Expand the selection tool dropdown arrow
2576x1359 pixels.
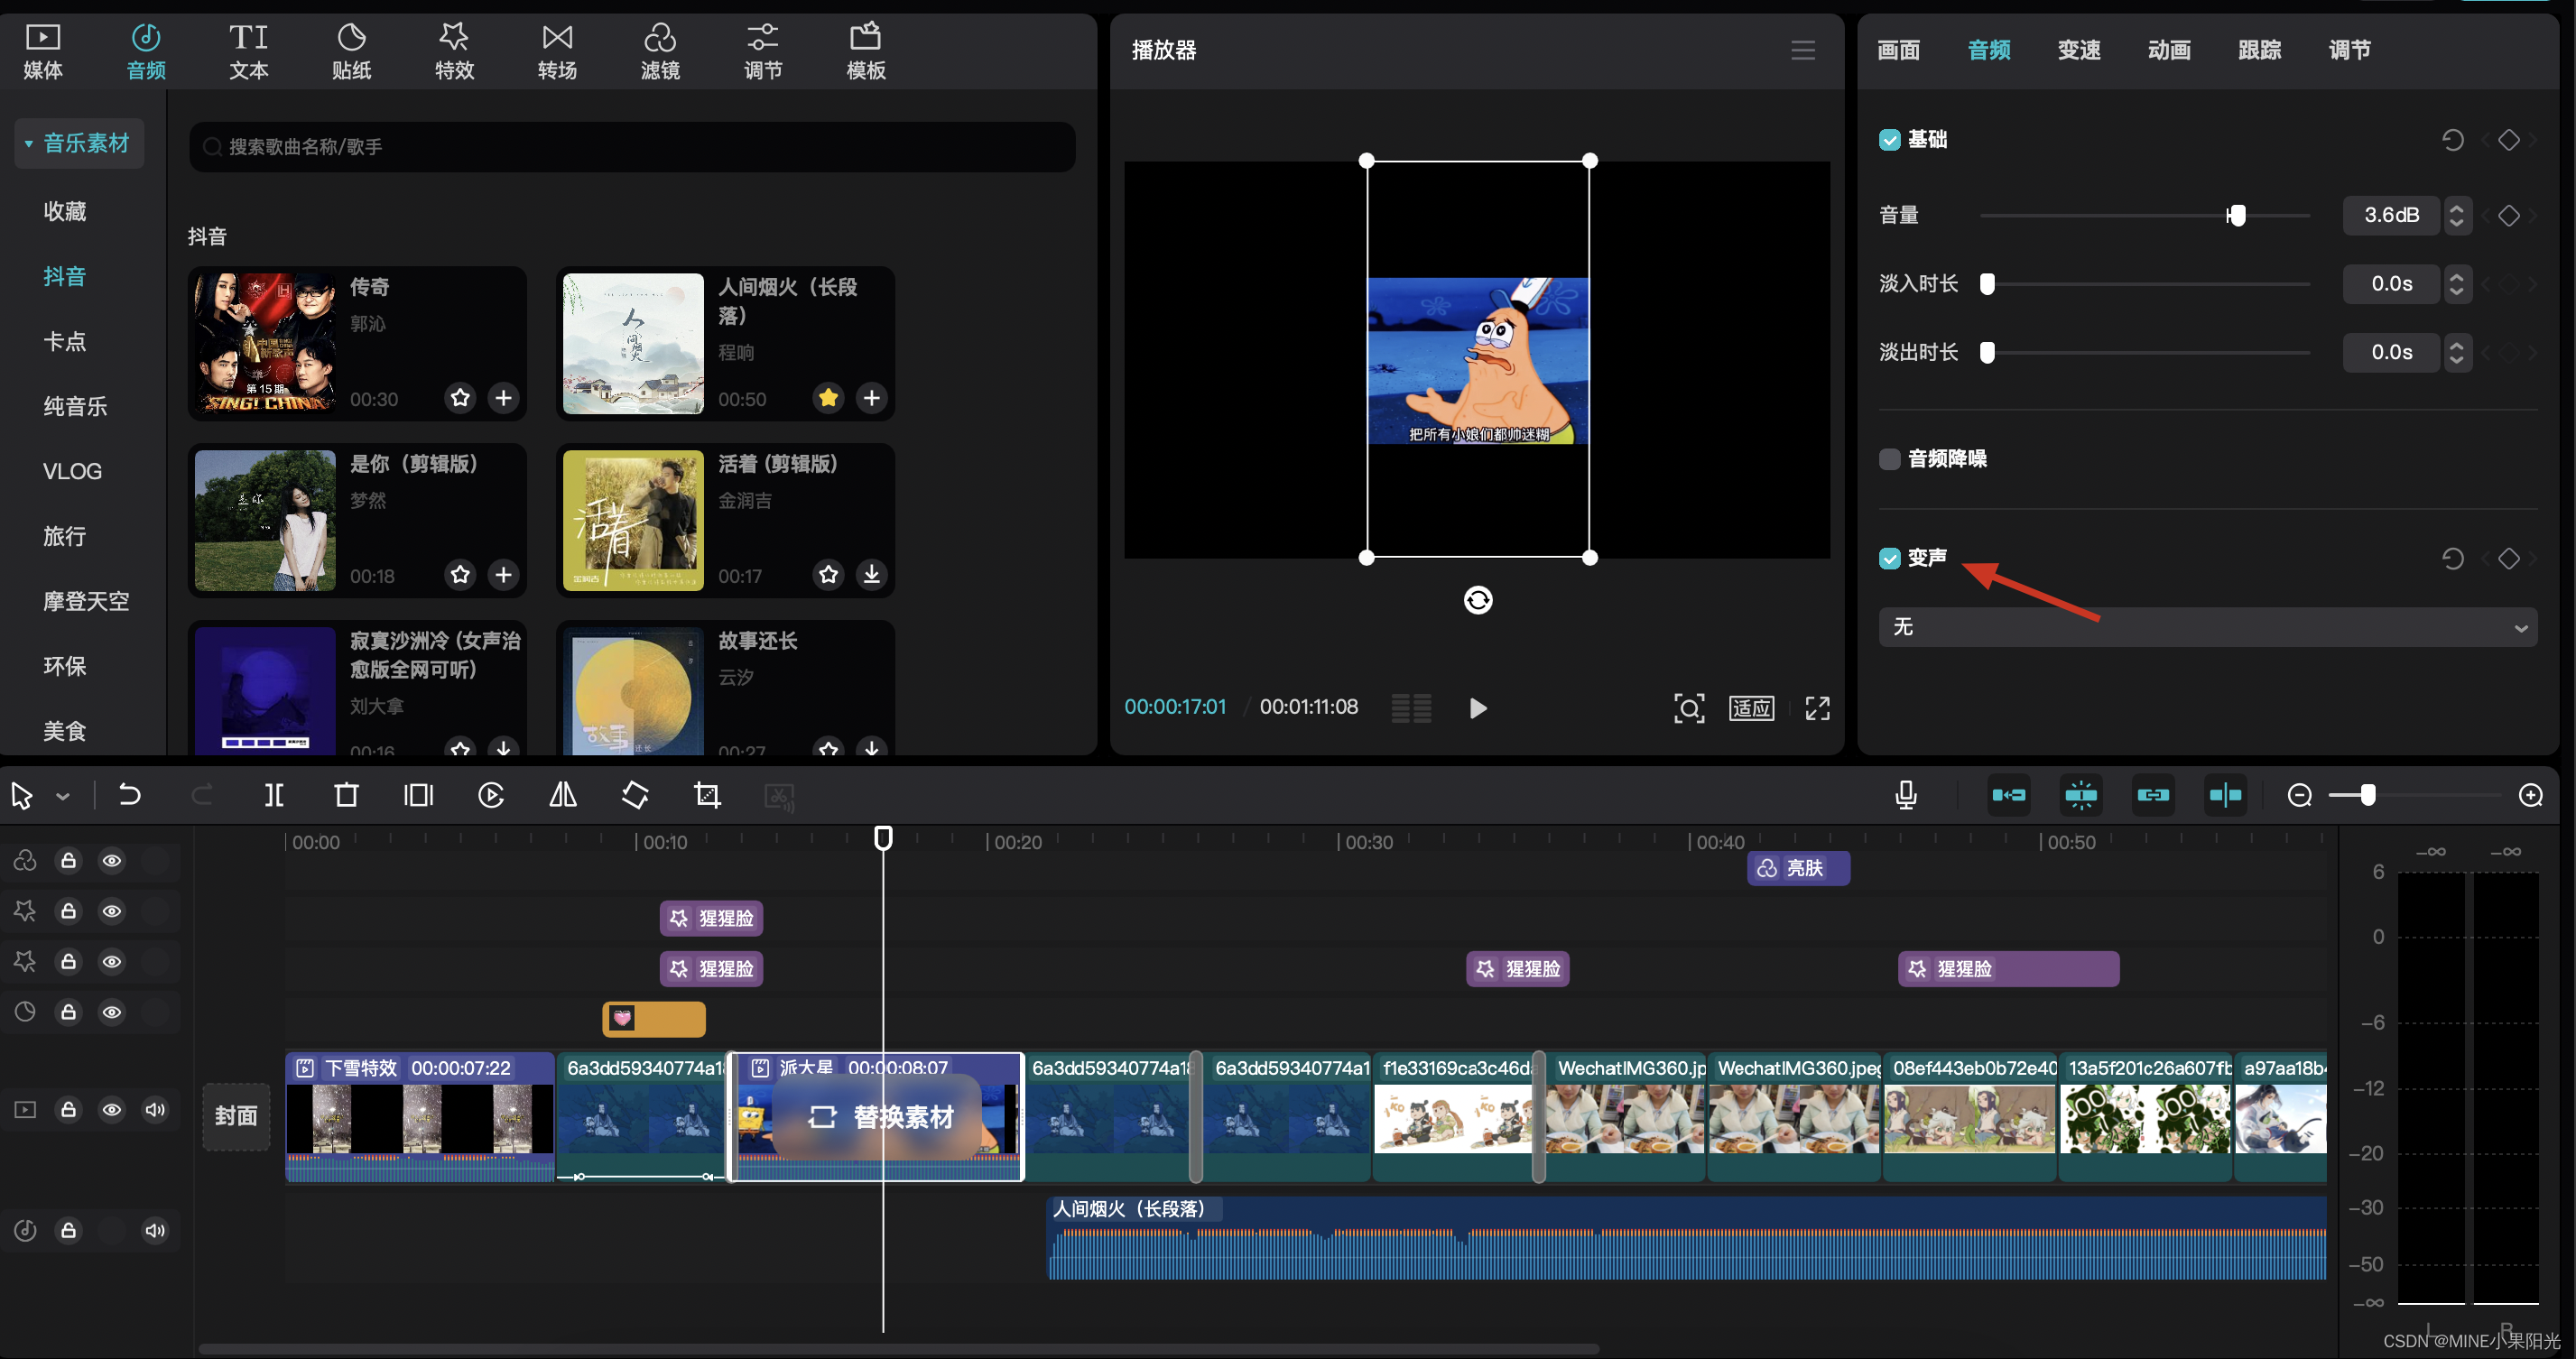63,797
